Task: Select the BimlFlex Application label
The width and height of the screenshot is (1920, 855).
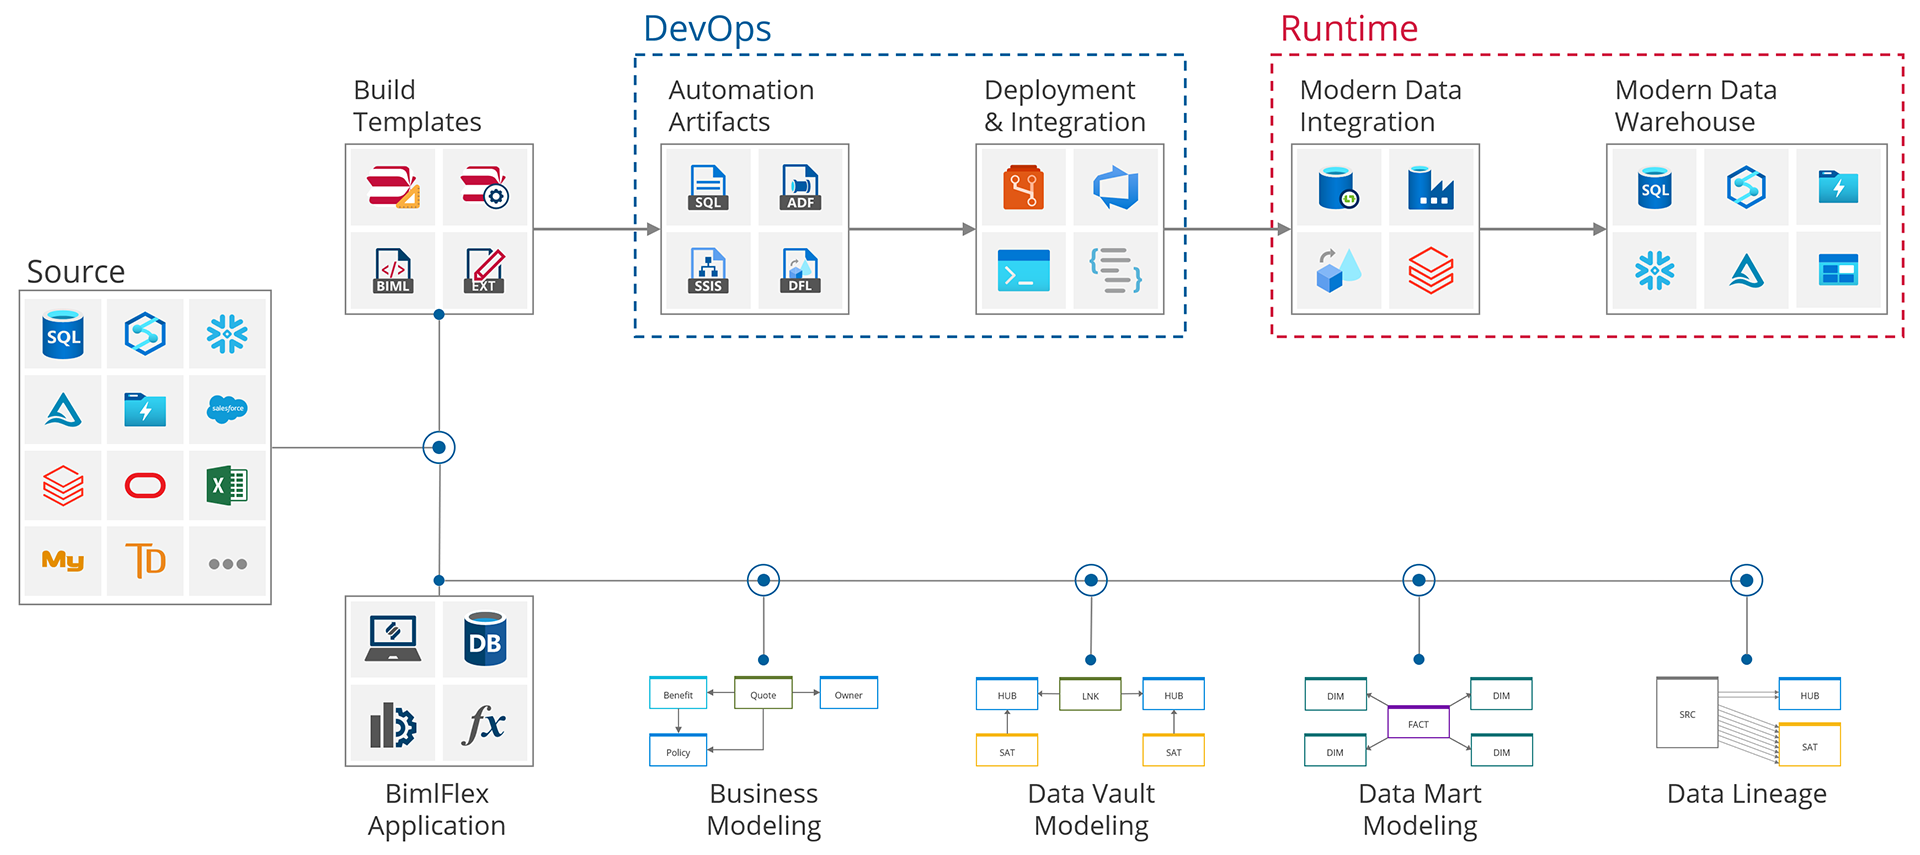Action: pos(437,809)
